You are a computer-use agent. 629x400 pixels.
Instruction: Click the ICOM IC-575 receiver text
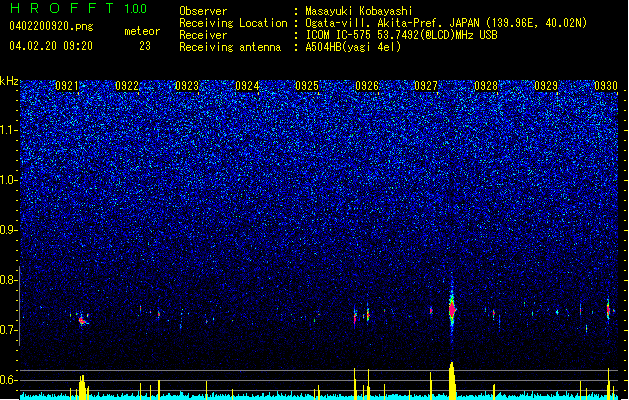coord(401,35)
